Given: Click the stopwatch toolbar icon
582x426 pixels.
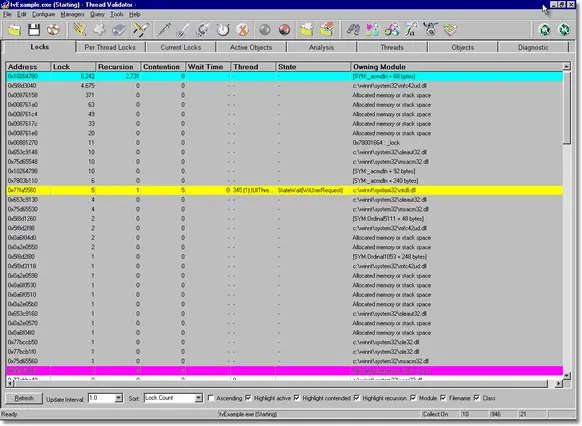Looking at the screenshot, I should 223,30.
